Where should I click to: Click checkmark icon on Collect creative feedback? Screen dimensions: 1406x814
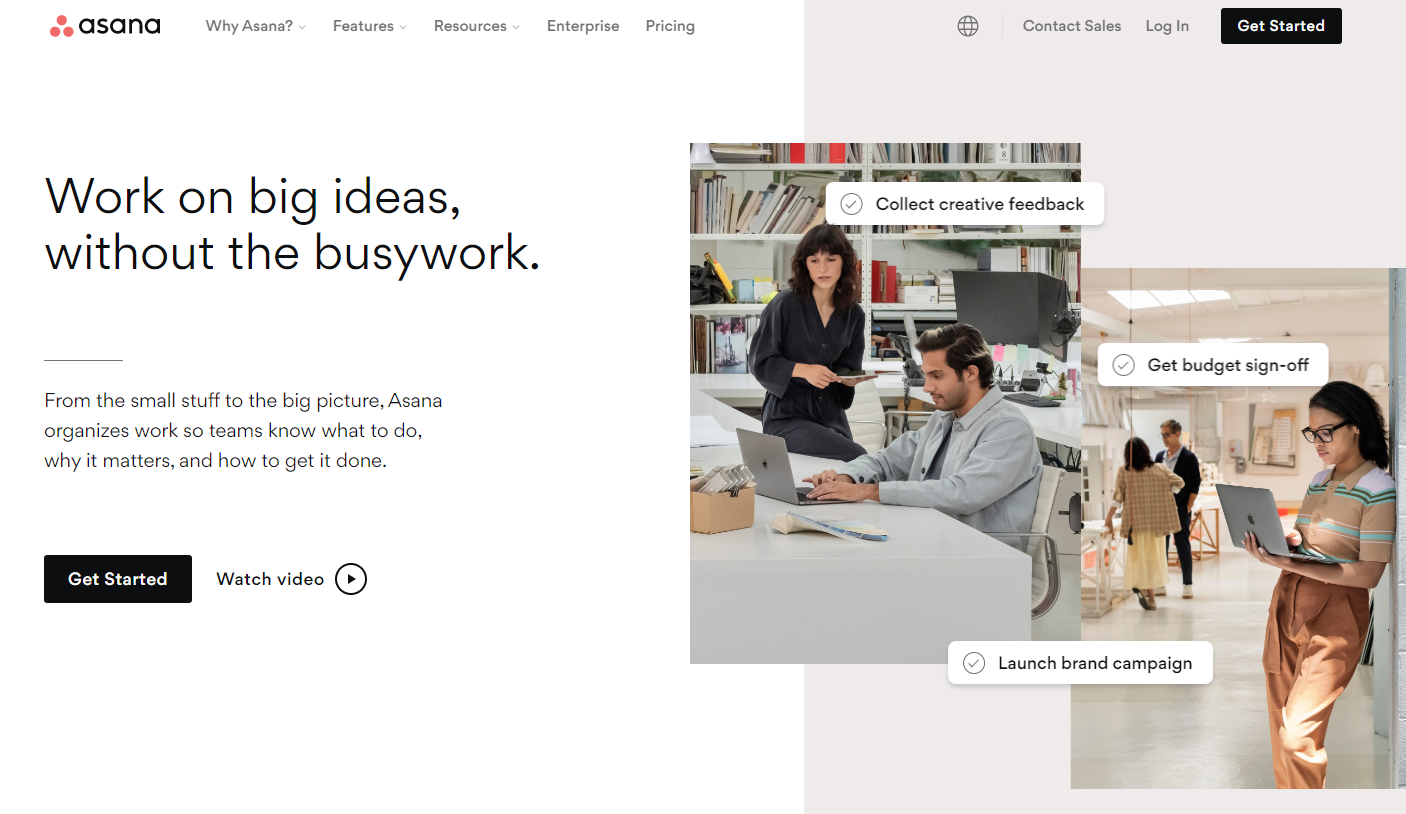851,204
